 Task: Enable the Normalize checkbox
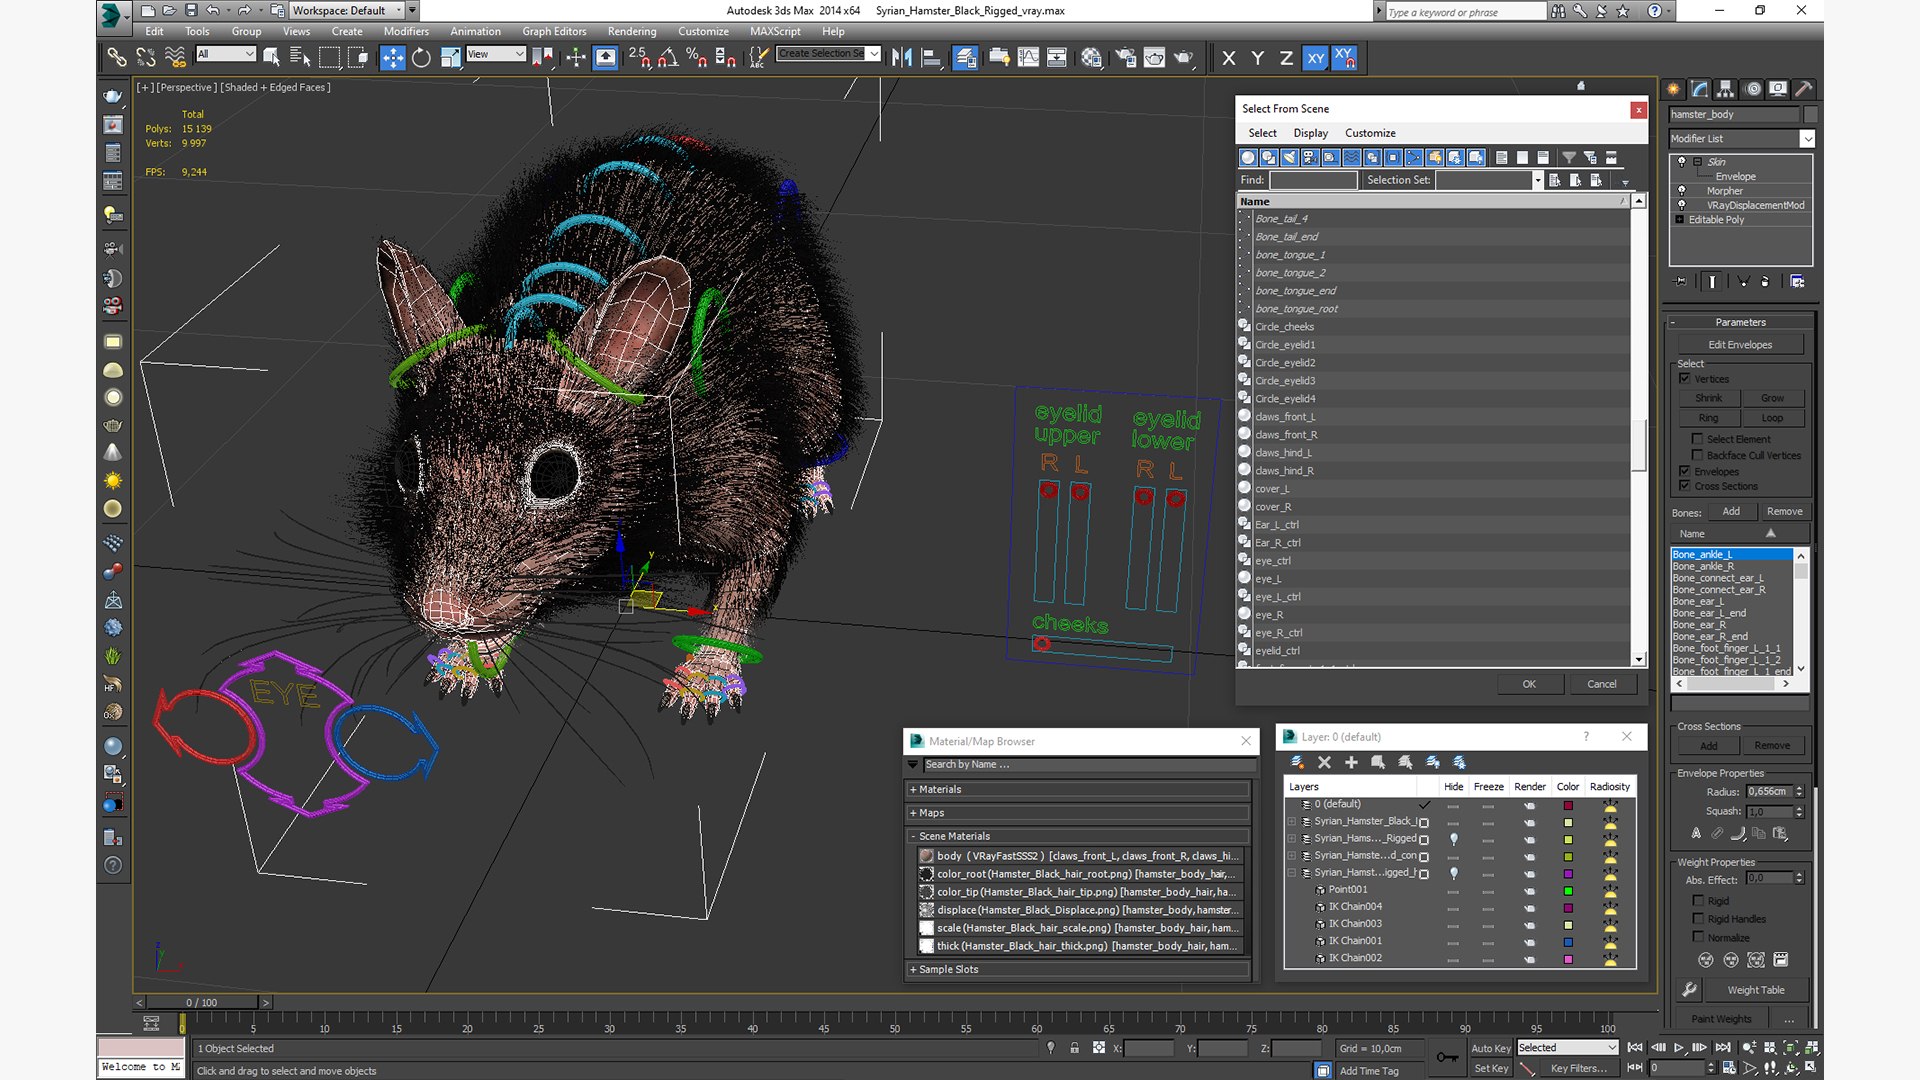pos(1698,937)
